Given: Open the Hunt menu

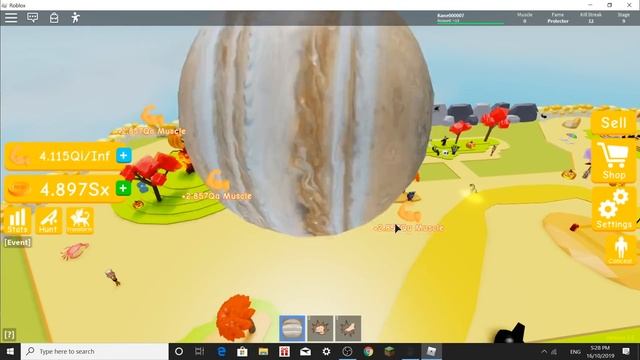Looking at the screenshot, I should click(x=48, y=221).
